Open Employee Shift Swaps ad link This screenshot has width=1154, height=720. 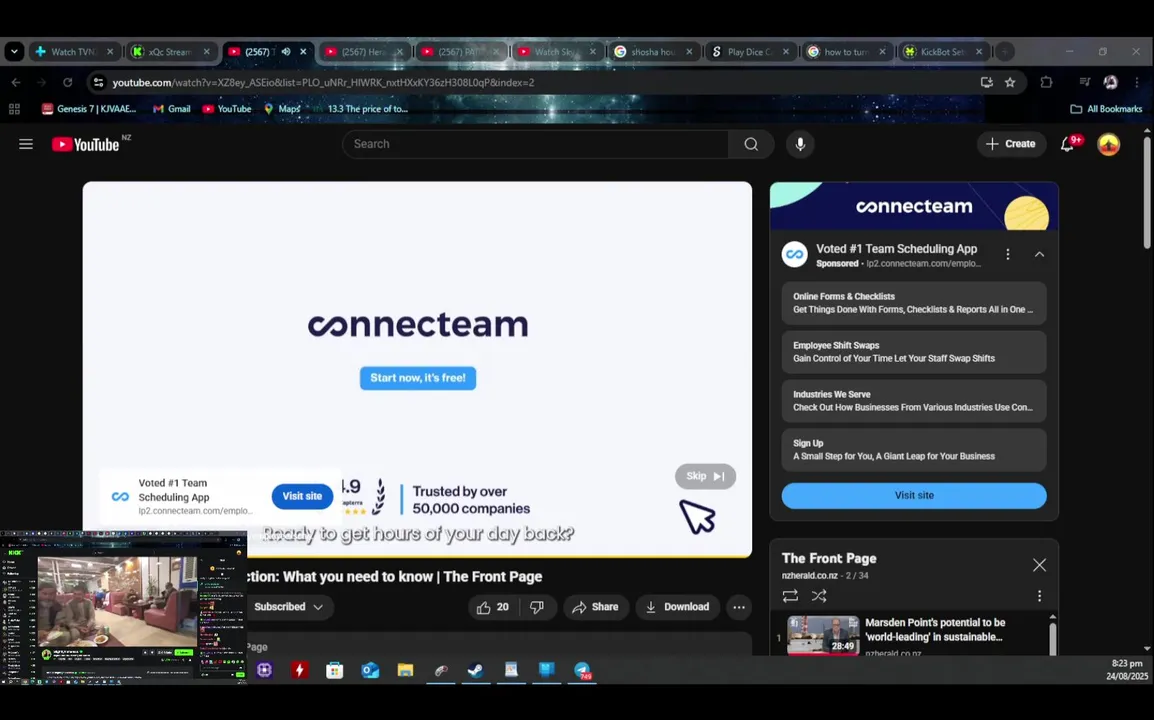coord(914,352)
